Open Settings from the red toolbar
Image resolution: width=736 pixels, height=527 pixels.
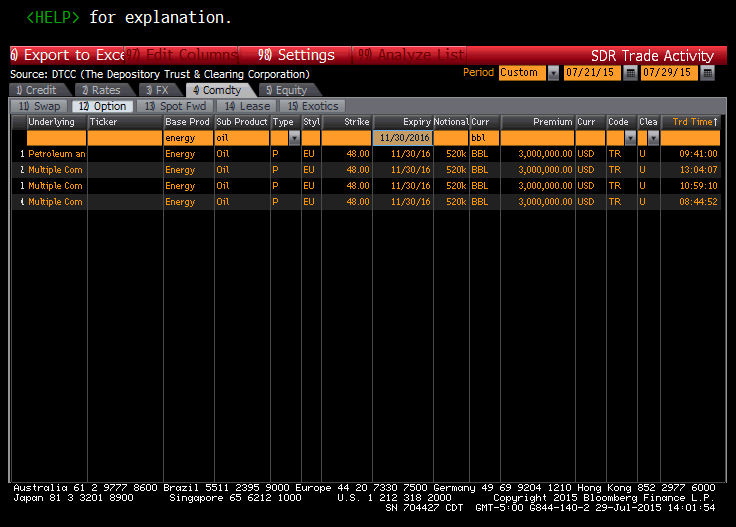tap(298, 55)
